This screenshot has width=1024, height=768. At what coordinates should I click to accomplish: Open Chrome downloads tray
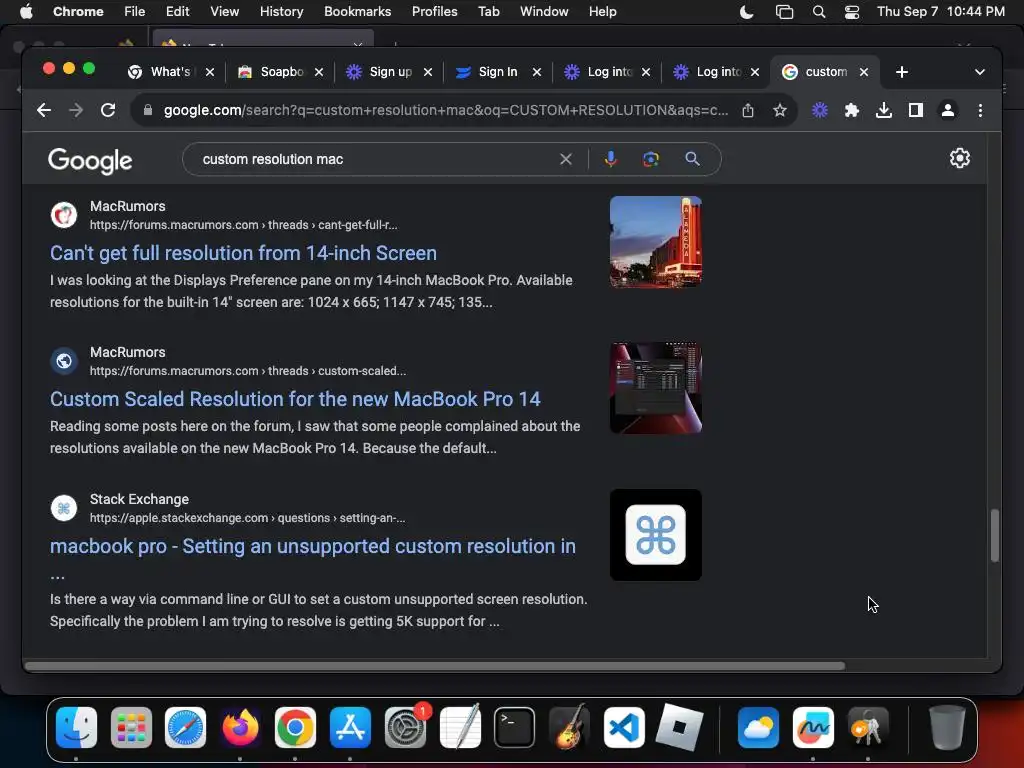coord(884,110)
